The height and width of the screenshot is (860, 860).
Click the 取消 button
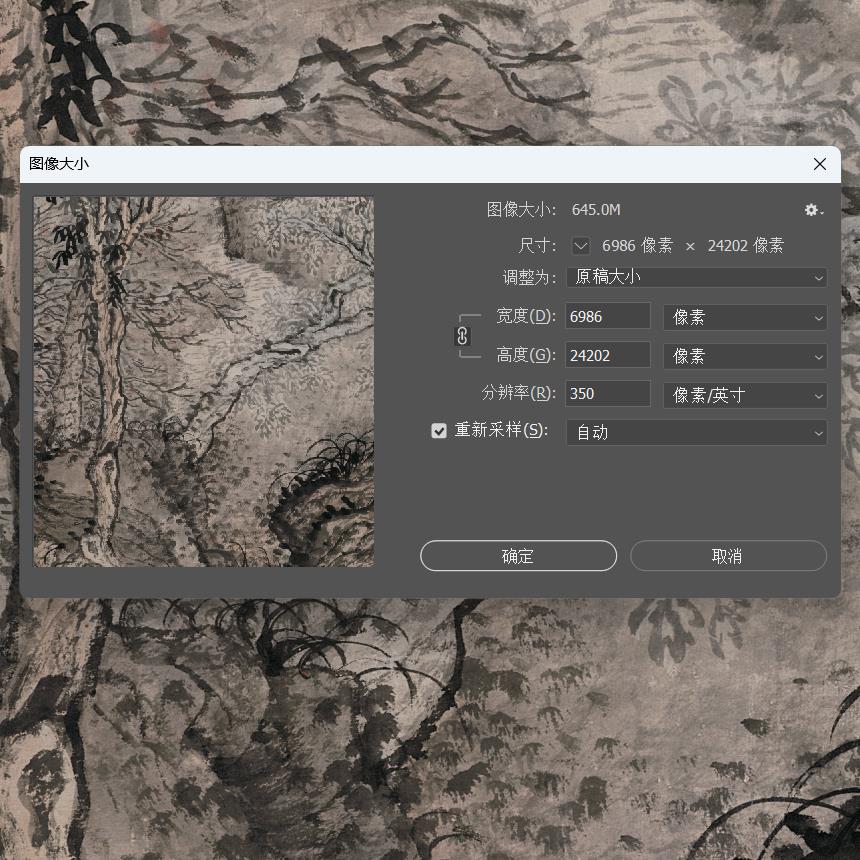[x=728, y=556]
